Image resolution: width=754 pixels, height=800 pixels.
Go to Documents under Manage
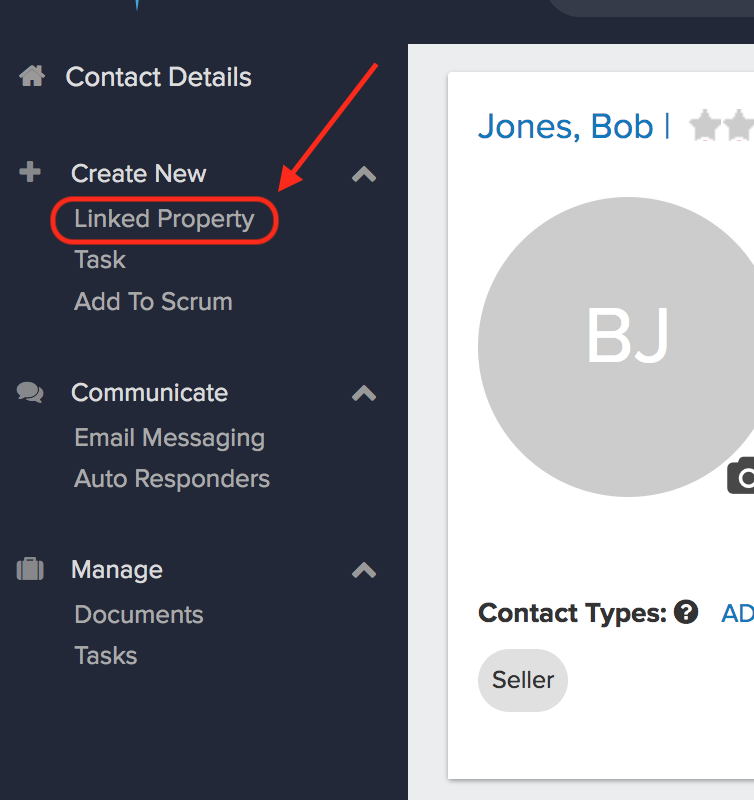139,615
